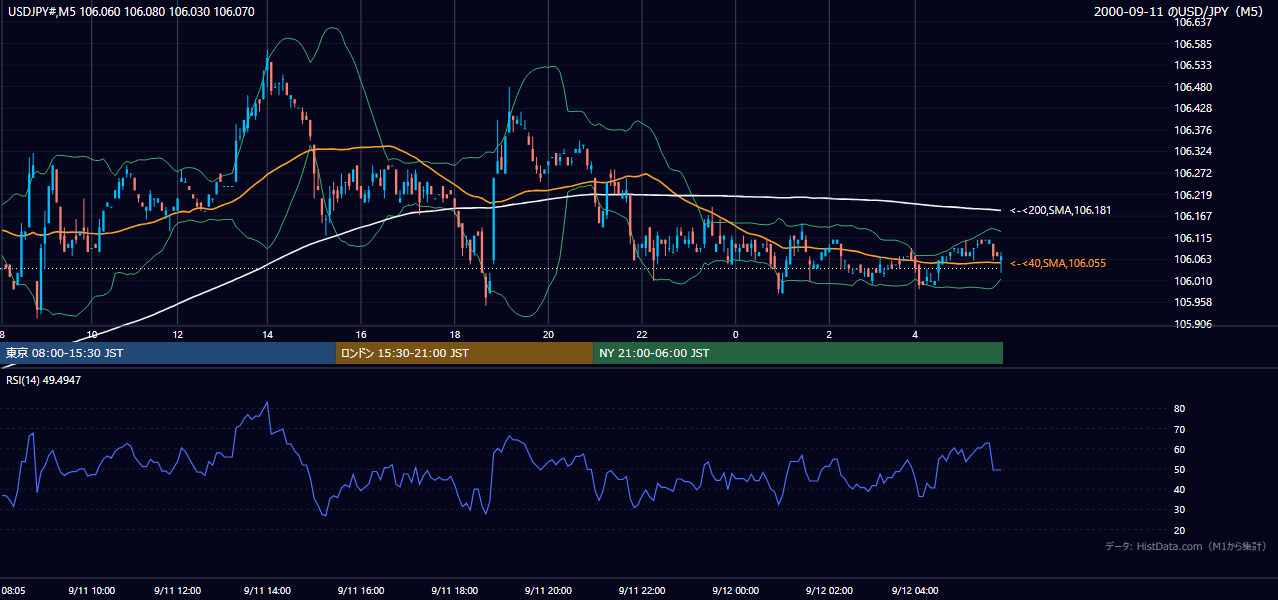Click the 106.063 price axis label
1278x600 pixels.
1192,260
